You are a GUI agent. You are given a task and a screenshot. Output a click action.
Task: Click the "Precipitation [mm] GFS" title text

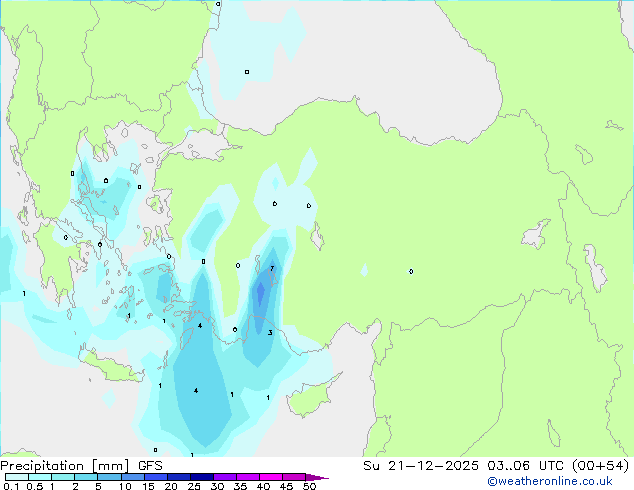81,466
